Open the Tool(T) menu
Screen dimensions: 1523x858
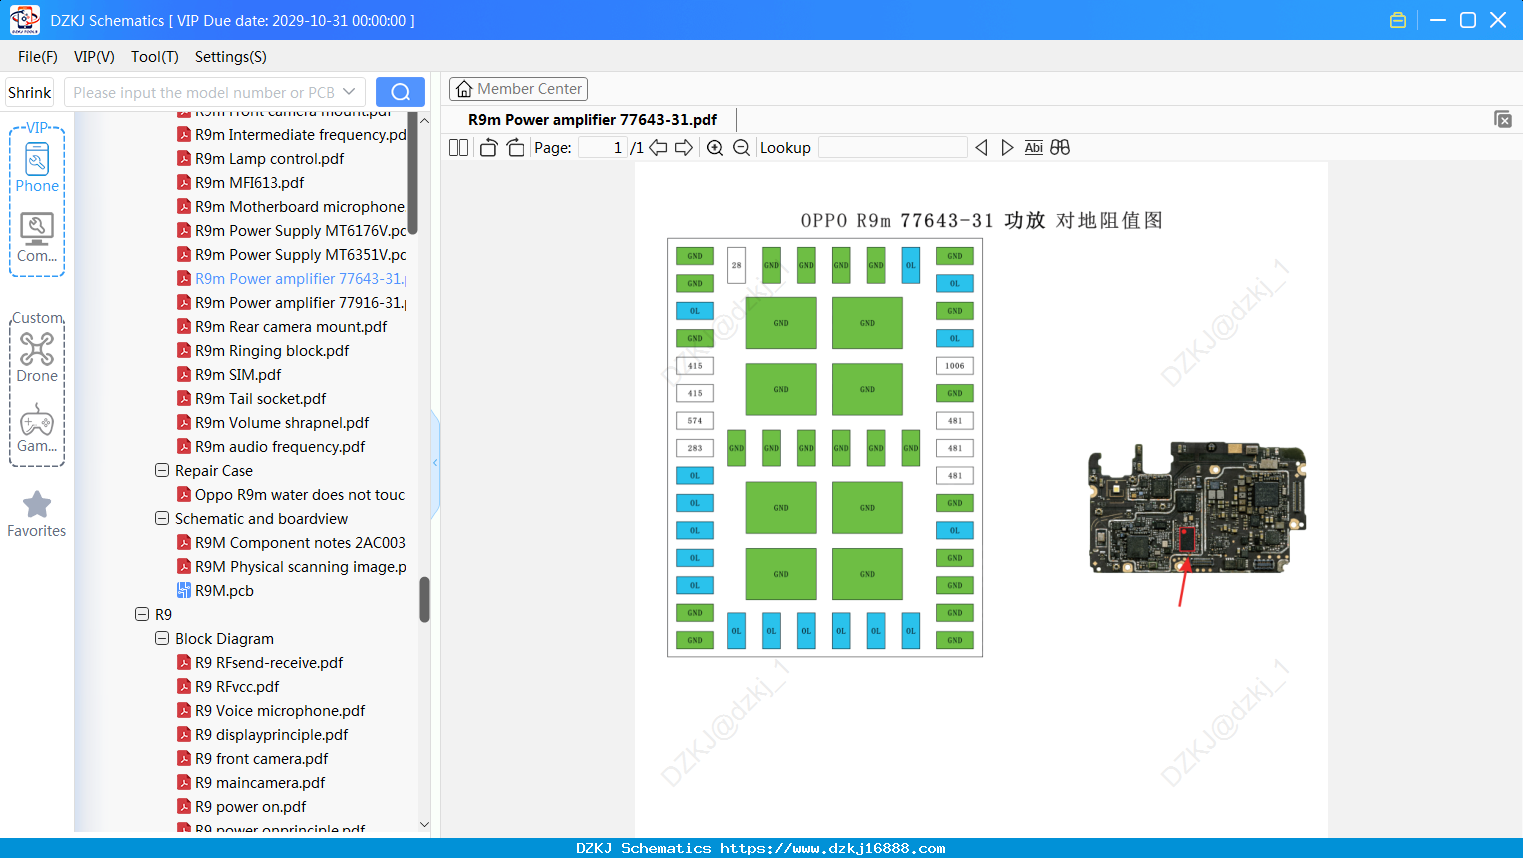[155, 57]
